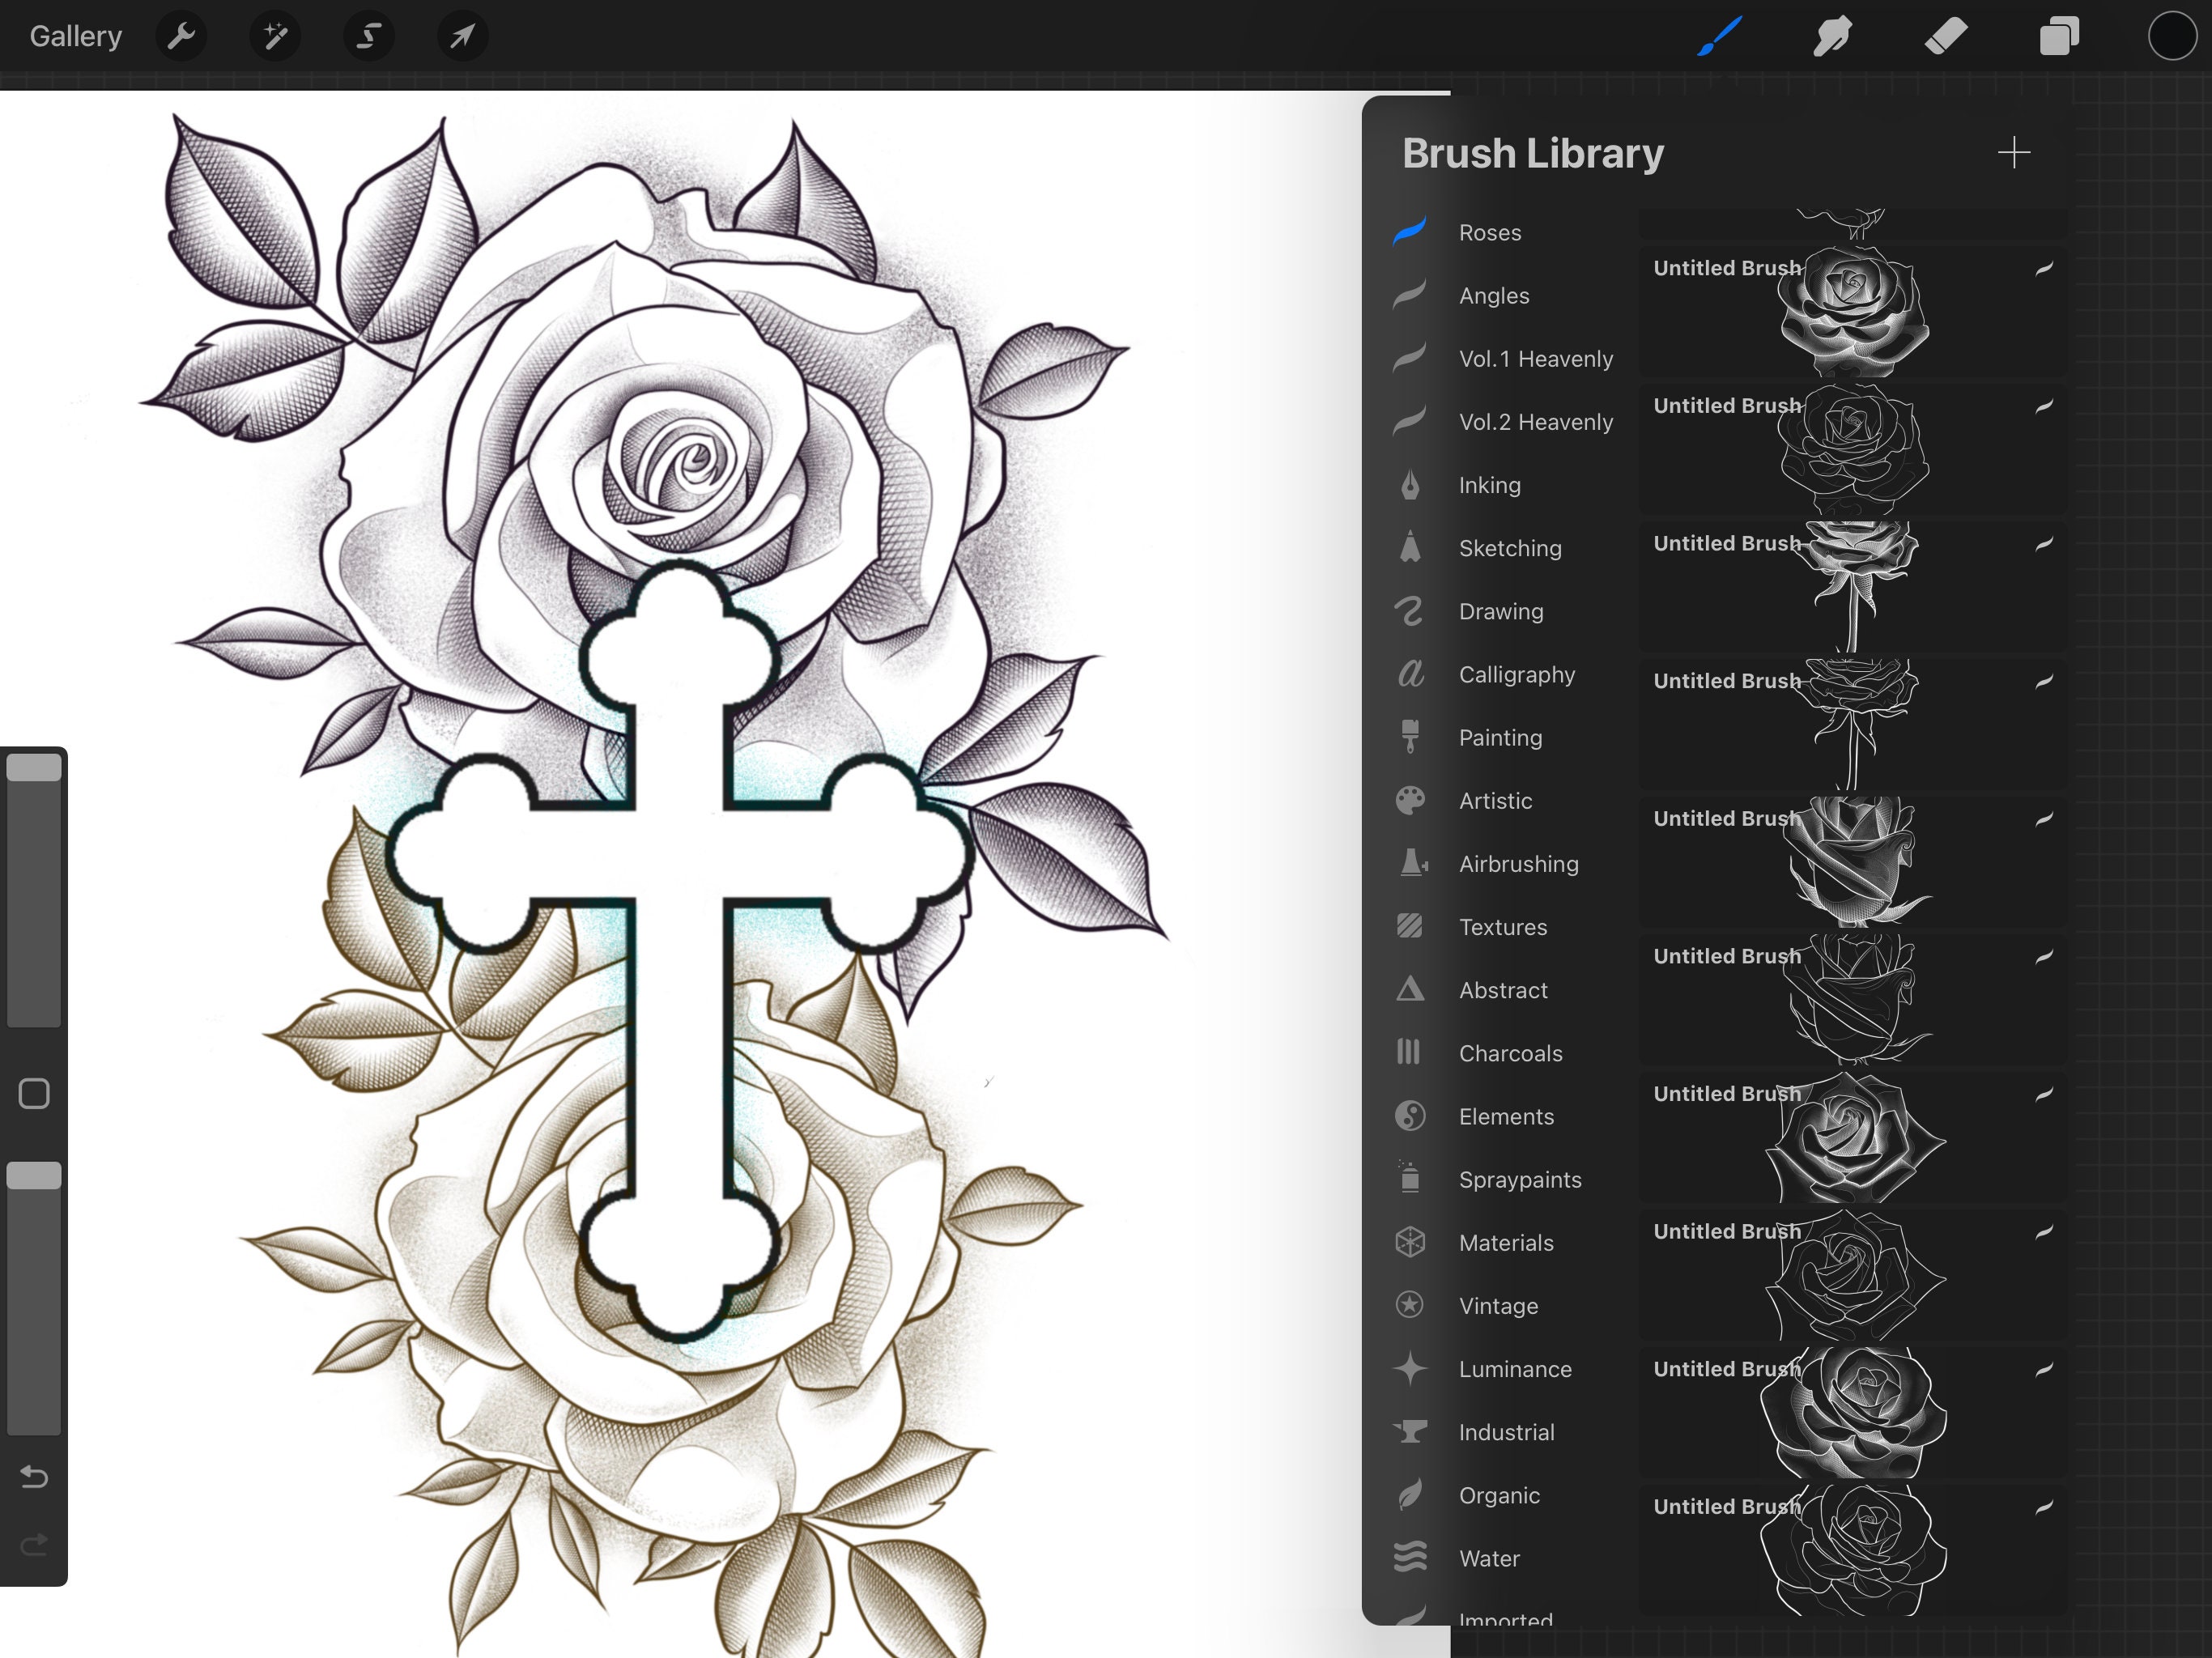
Task: Choose the Charcoals brush category
Action: 1510,1053
